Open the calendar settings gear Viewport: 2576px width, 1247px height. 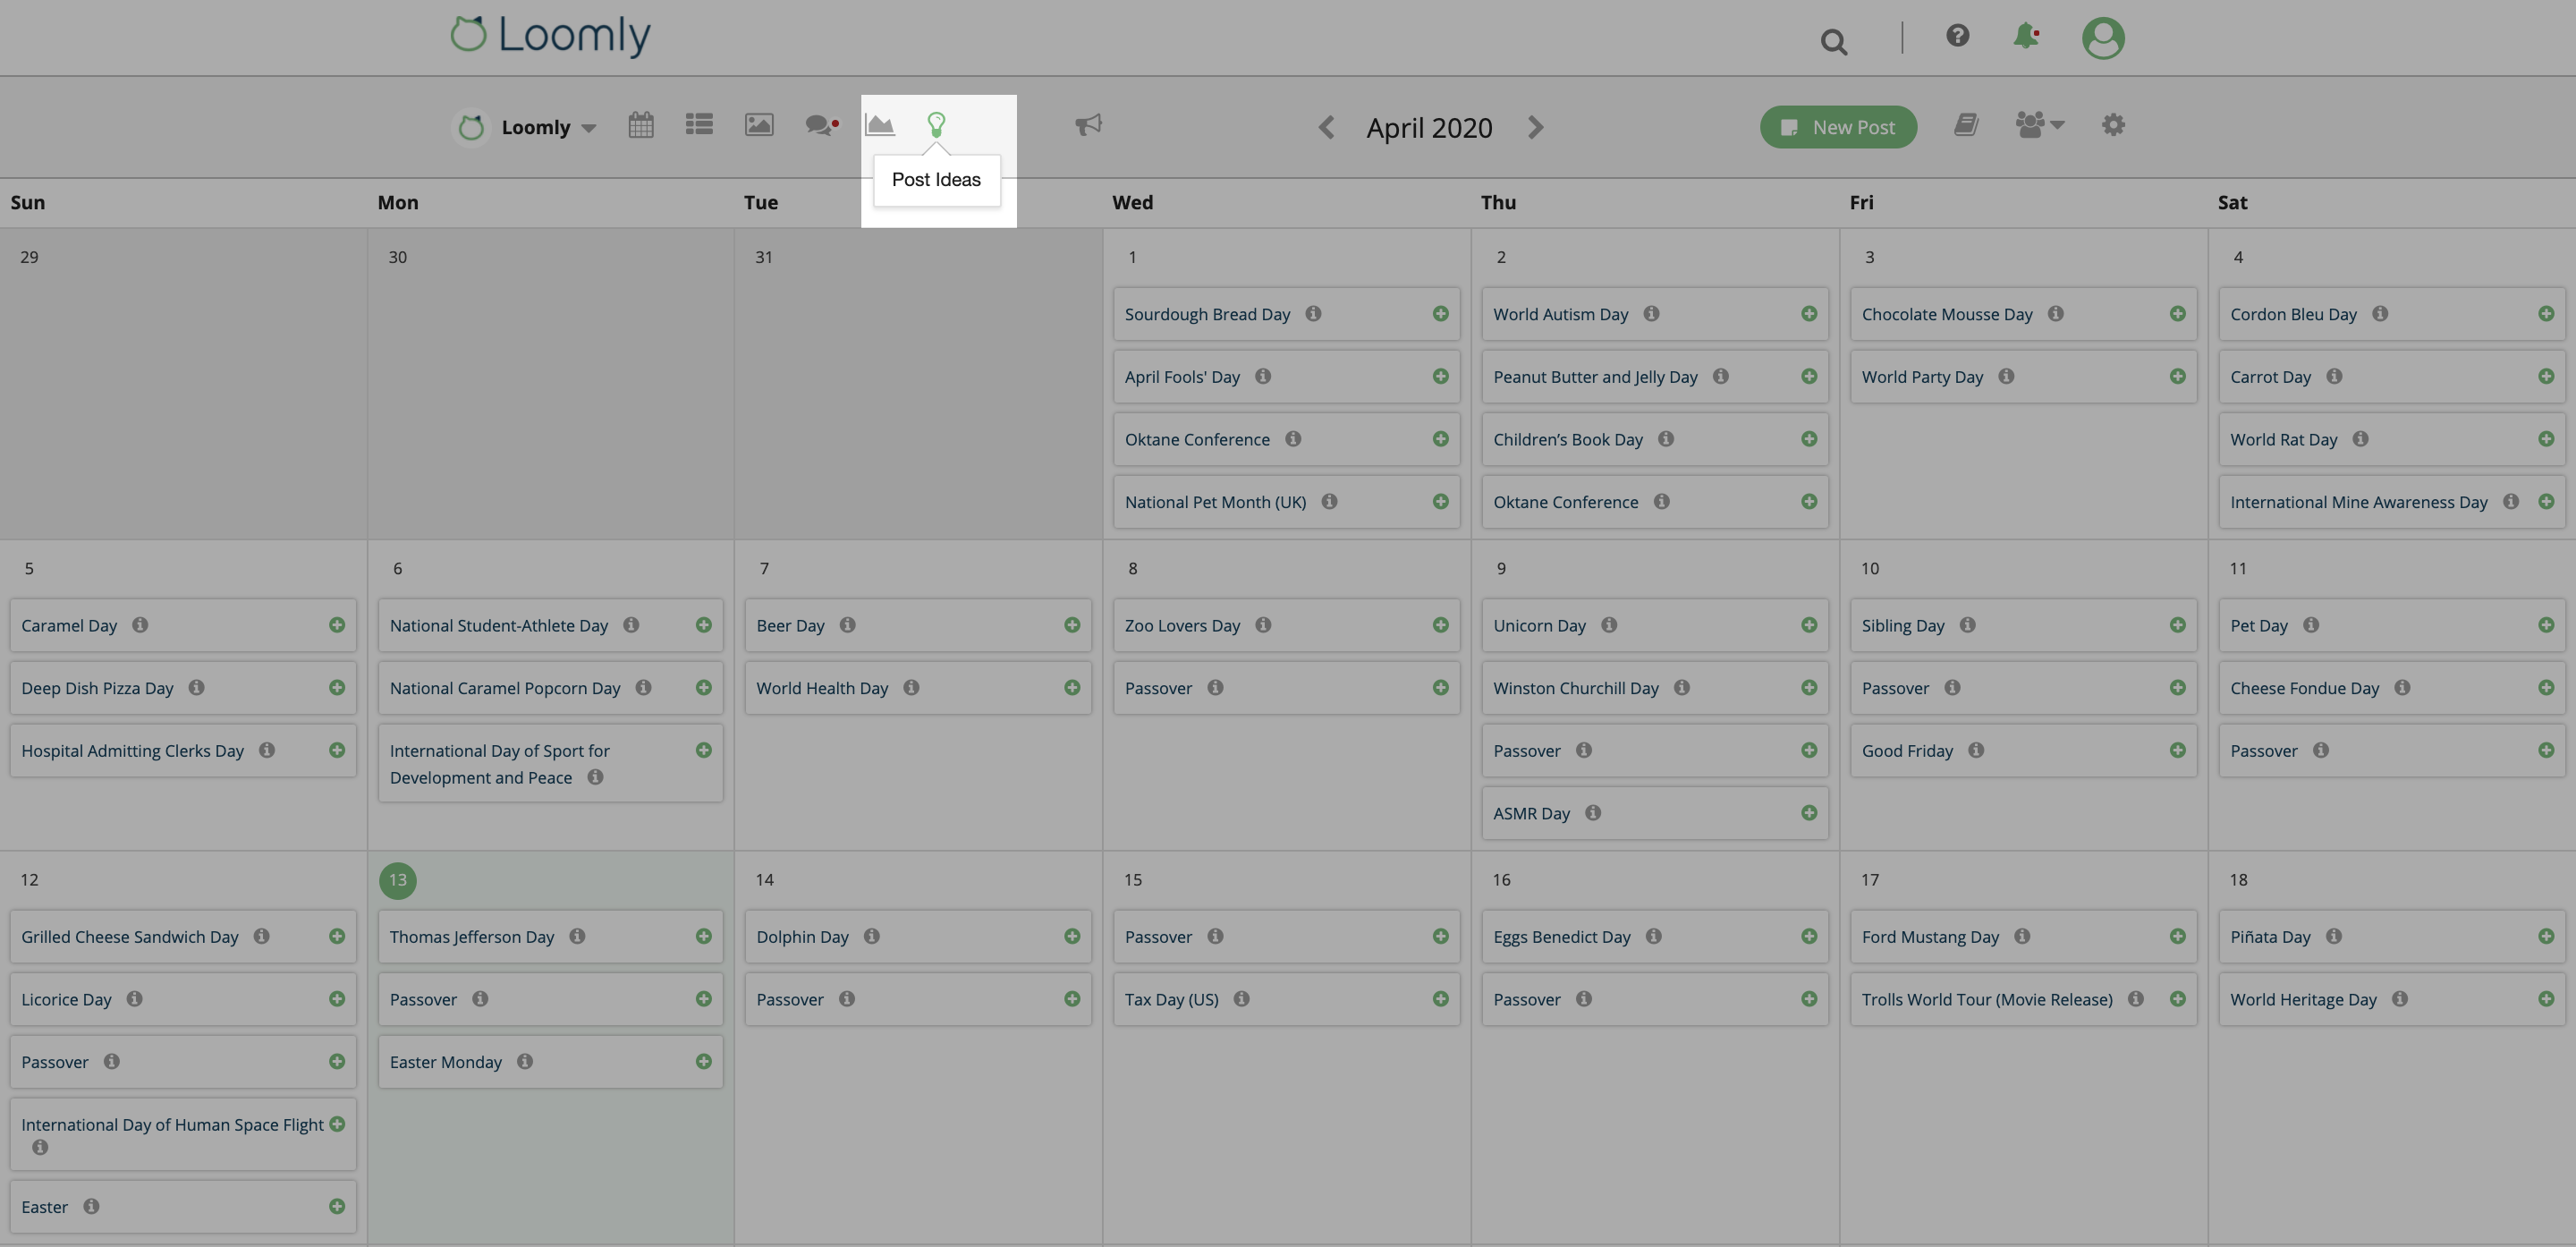point(2113,125)
